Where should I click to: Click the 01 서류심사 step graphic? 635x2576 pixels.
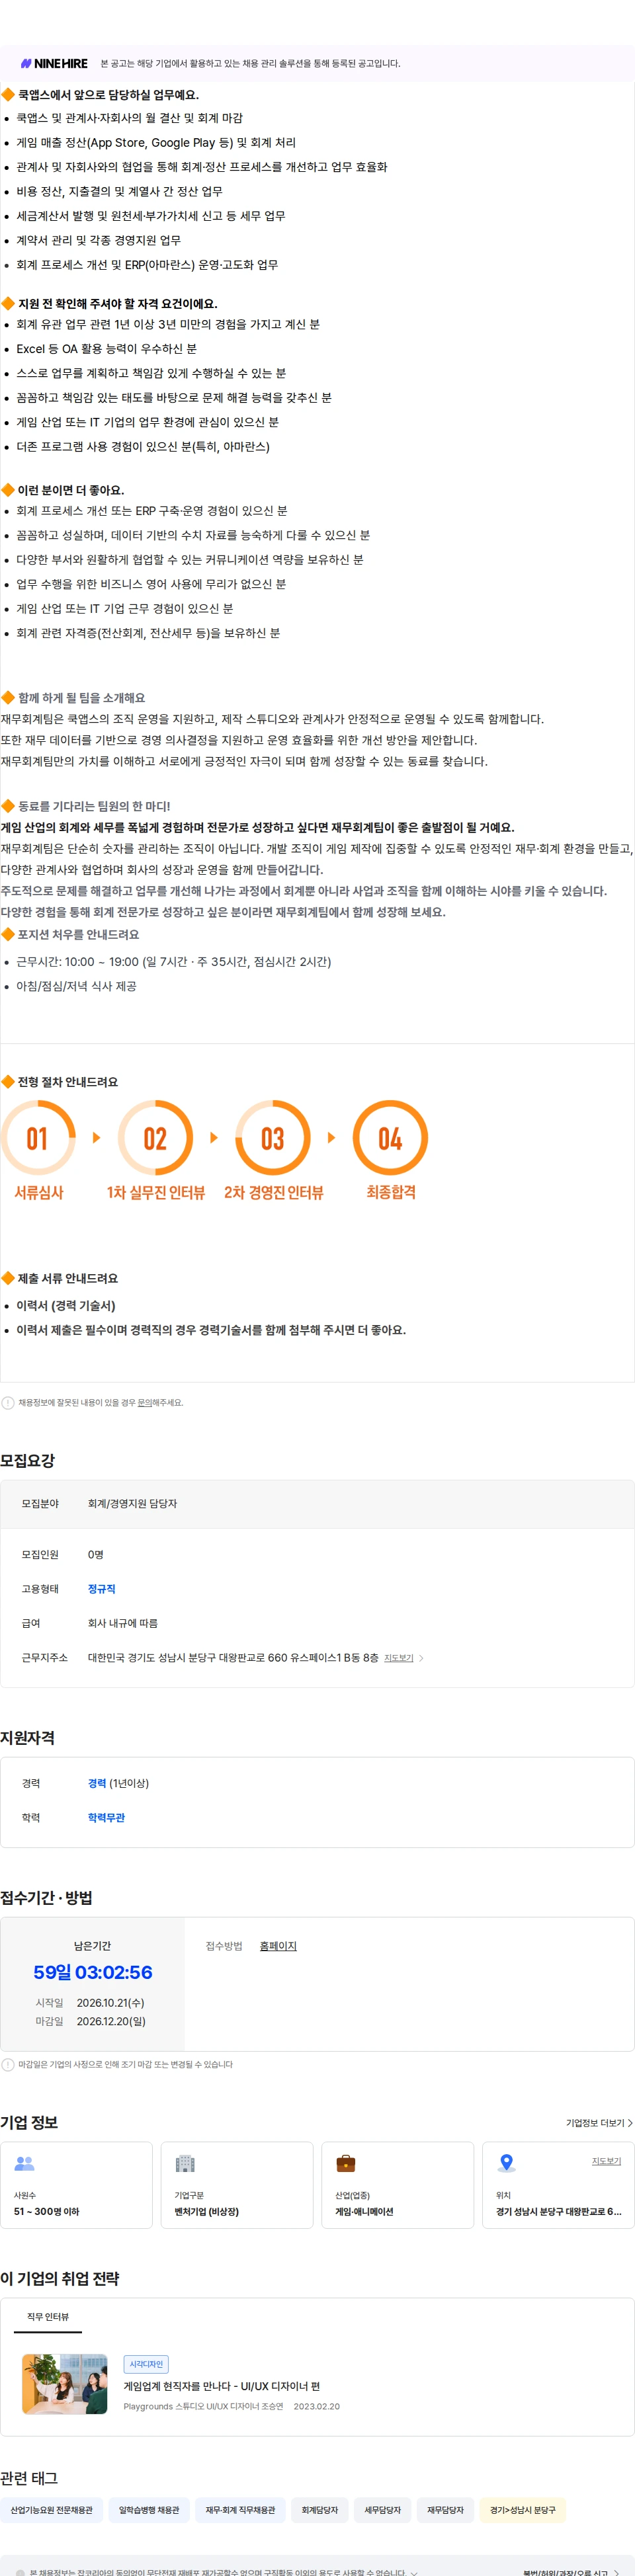pyautogui.click(x=38, y=1150)
